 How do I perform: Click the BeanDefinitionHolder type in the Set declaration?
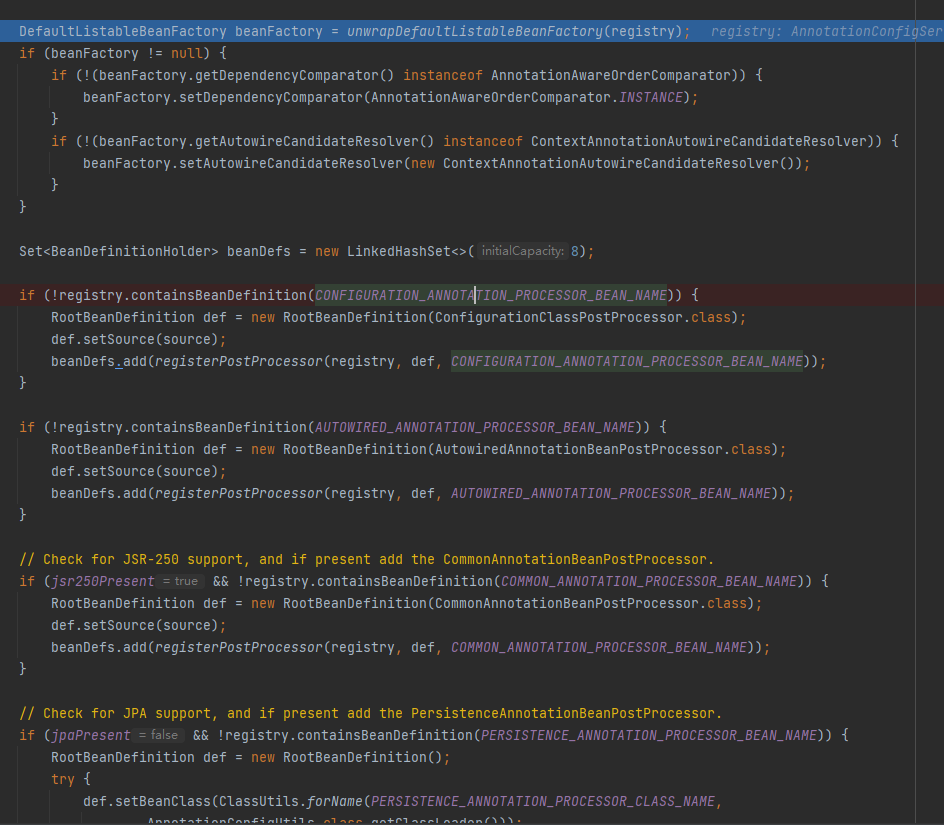131,252
